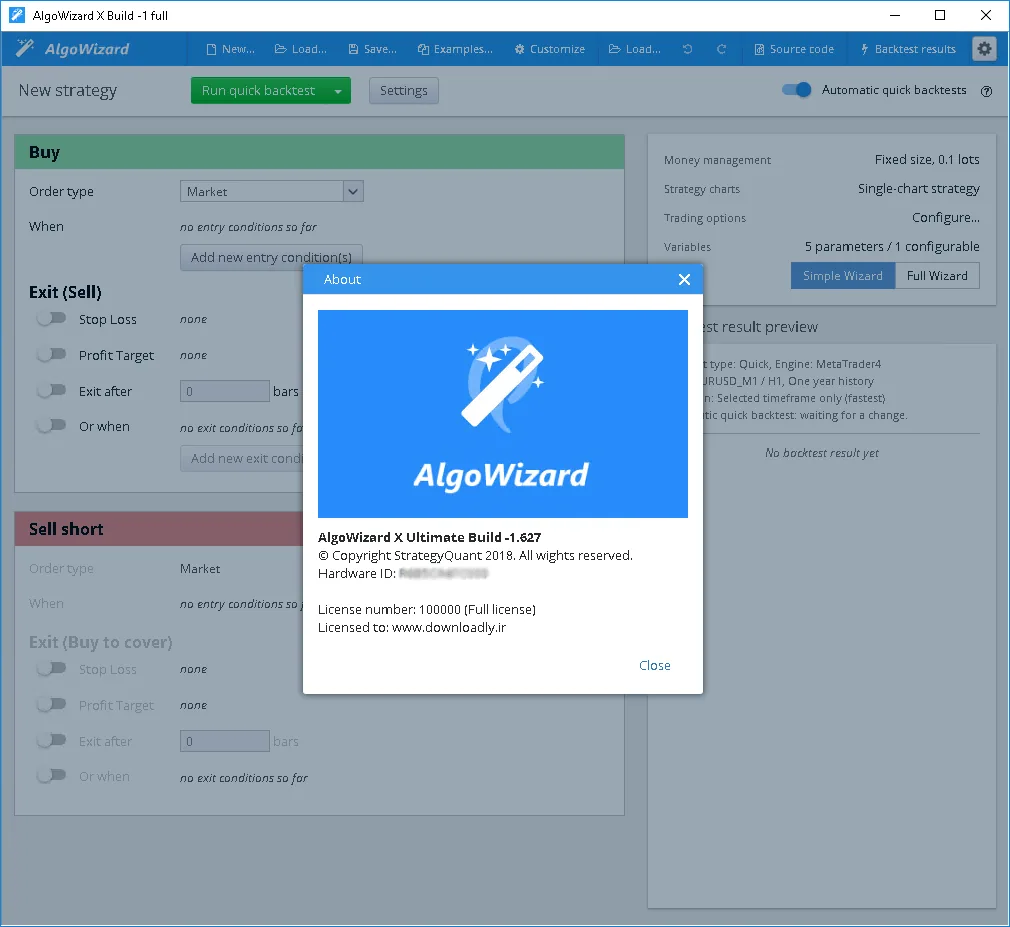Click the undo arrow icon
Image resolution: width=1010 pixels, height=927 pixels.
click(x=687, y=49)
